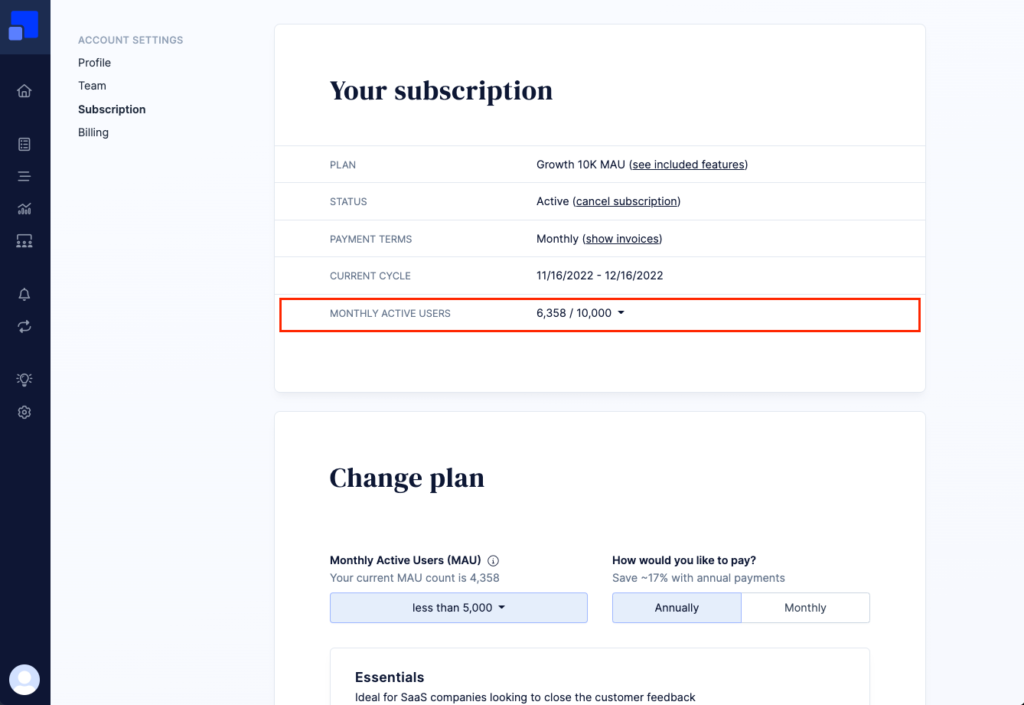Open user avatar at sidebar bottom
The image size is (1024, 705).
pyautogui.click(x=25, y=680)
